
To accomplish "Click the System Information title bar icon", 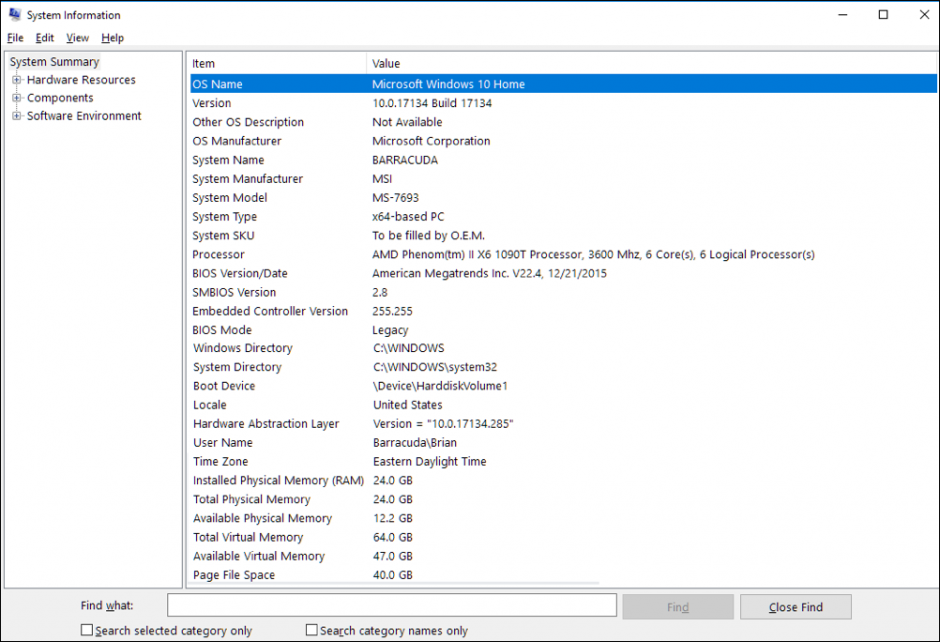I will (14, 14).
